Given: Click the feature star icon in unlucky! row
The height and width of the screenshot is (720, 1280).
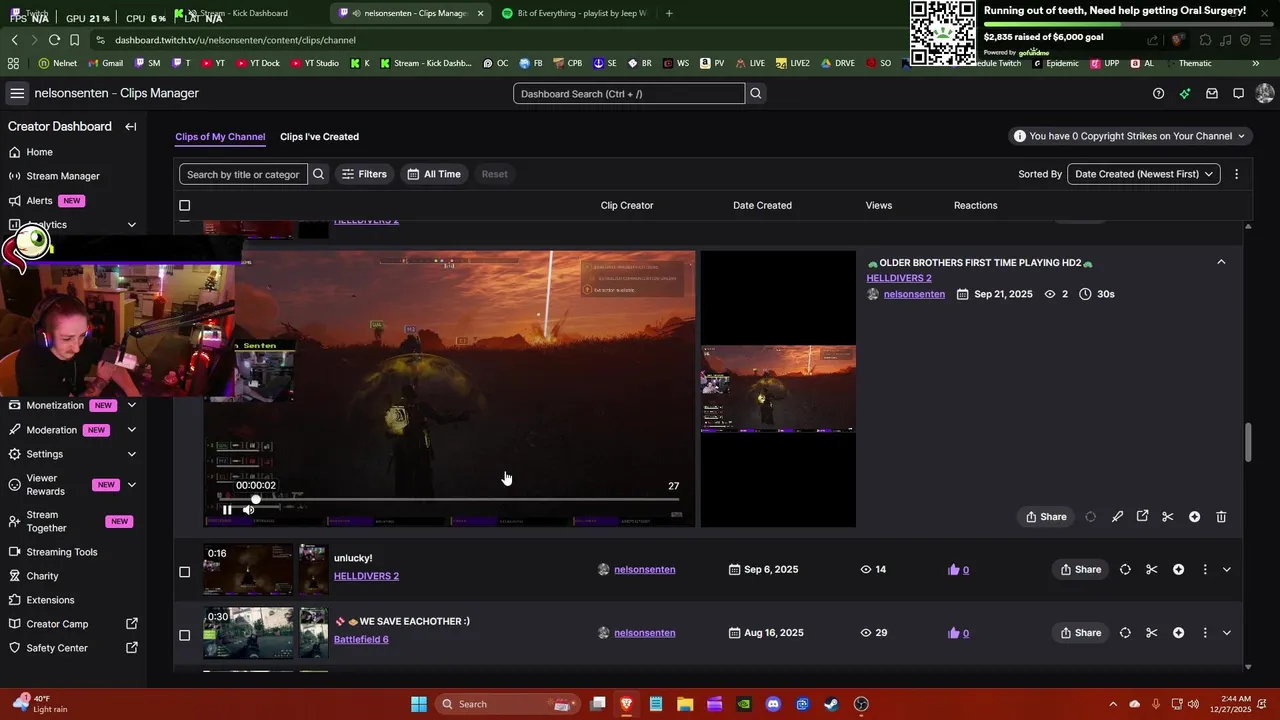Looking at the screenshot, I should coord(1178,570).
